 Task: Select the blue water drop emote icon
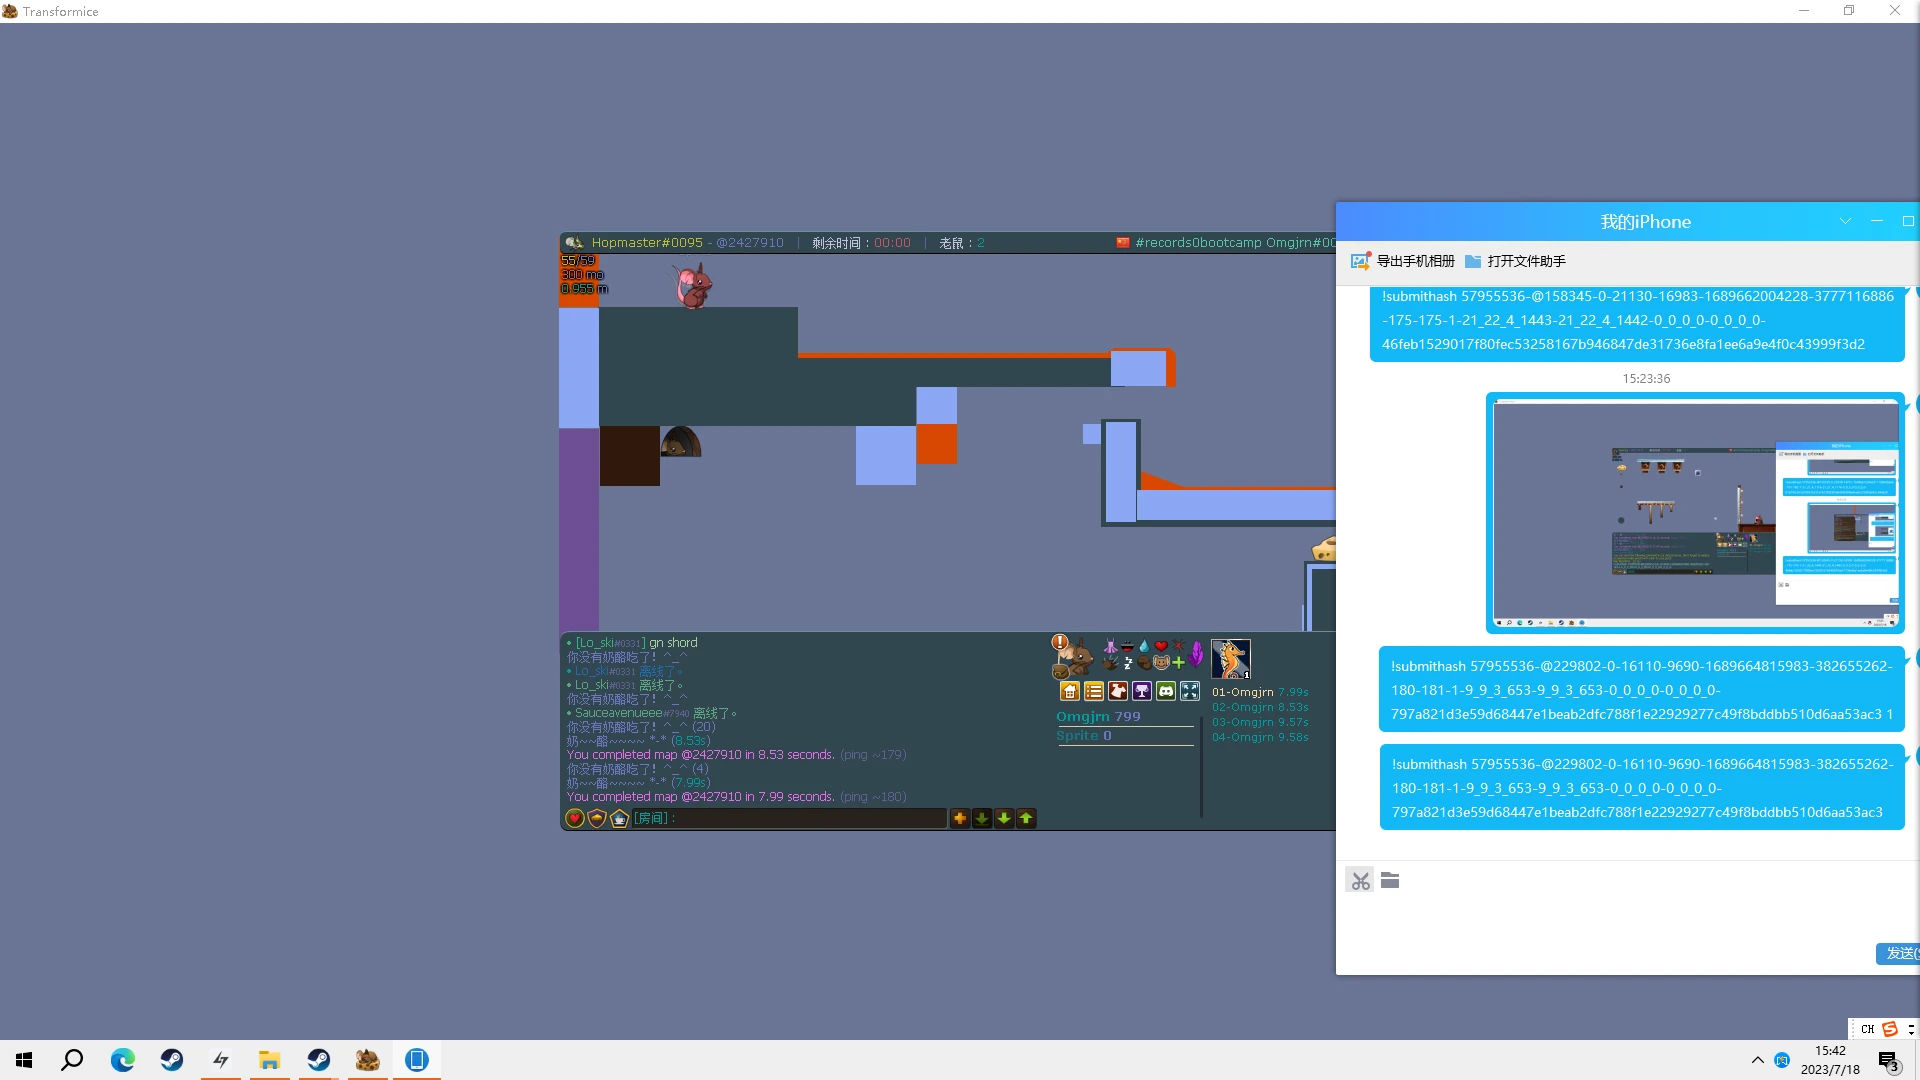click(x=1144, y=646)
